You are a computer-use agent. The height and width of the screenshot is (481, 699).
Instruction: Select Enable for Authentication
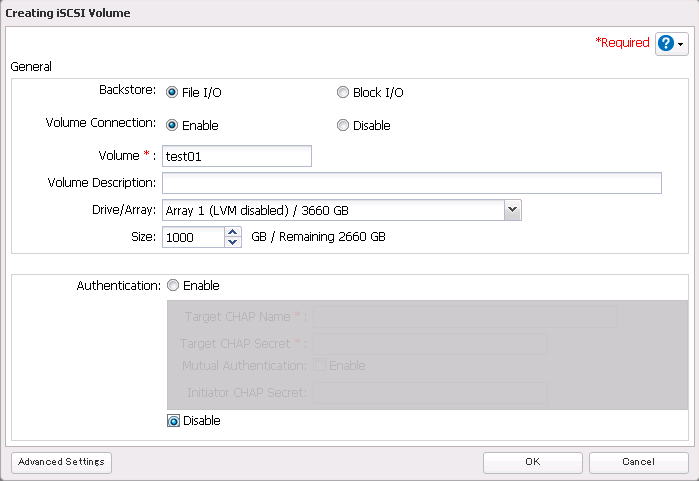(x=173, y=285)
